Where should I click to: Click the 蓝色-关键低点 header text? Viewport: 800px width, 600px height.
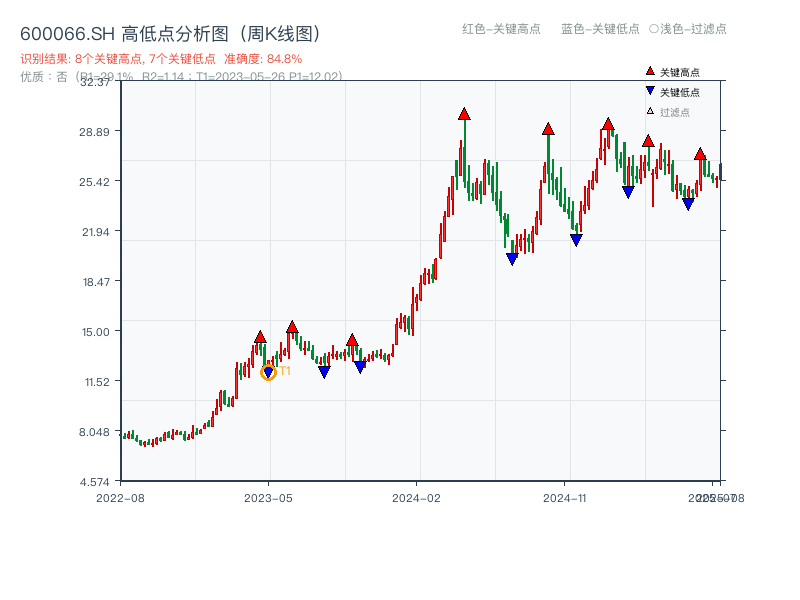[600, 29]
